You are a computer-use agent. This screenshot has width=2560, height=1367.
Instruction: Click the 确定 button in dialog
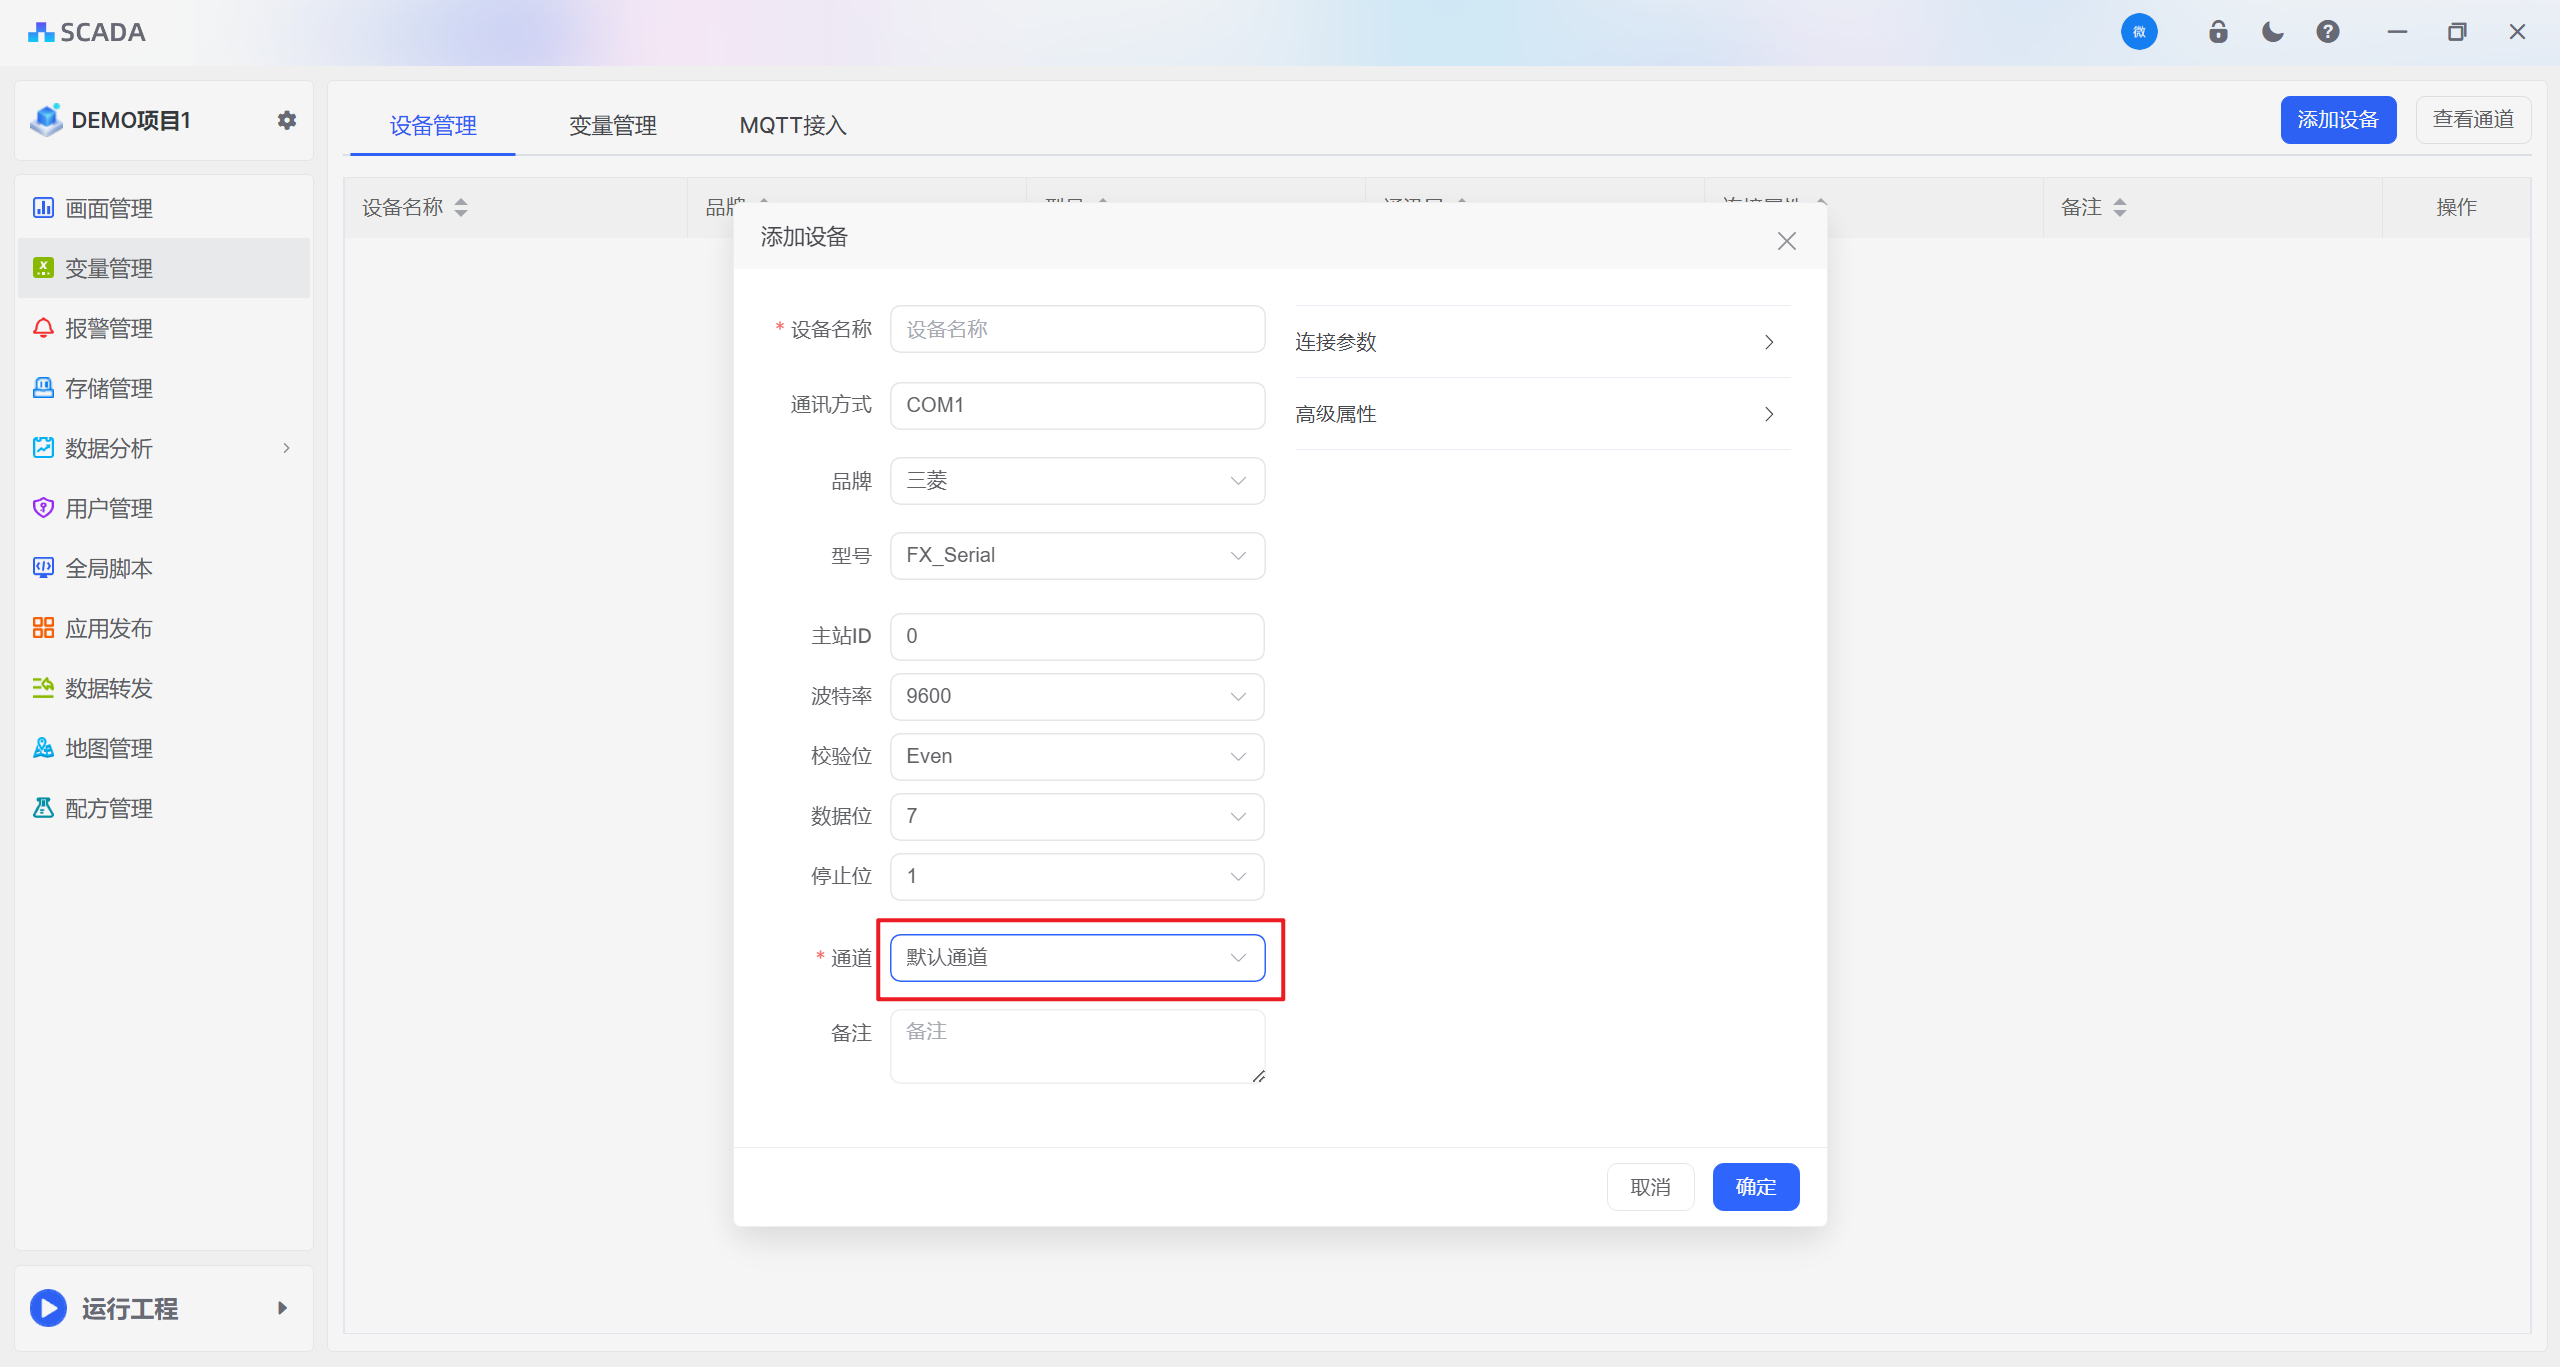(1755, 1187)
